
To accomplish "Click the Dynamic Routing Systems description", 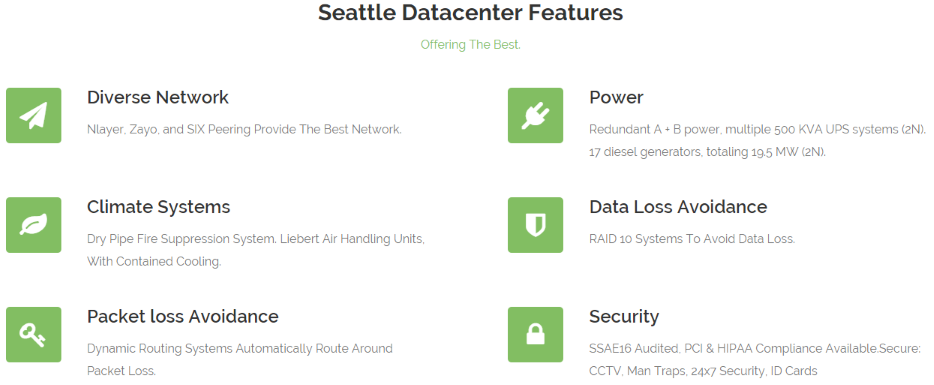I will [x=239, y=359].
